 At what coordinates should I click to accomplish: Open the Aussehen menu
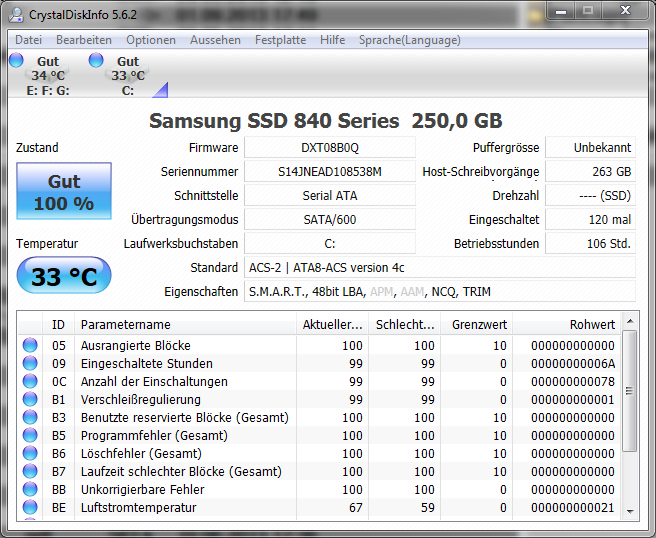[215, 40]
